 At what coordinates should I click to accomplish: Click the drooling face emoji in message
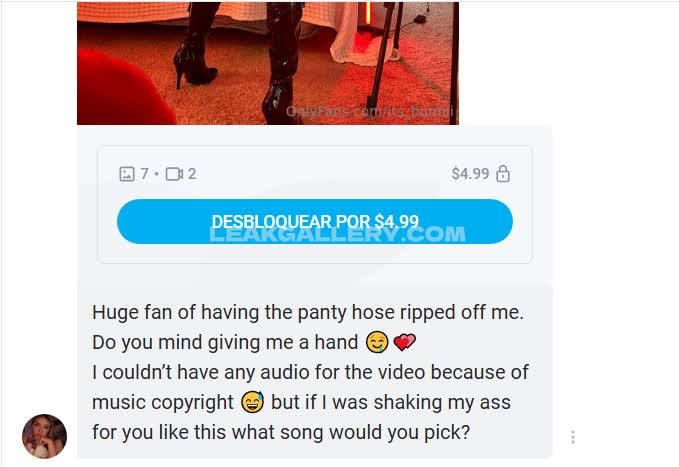coord(377,342)
